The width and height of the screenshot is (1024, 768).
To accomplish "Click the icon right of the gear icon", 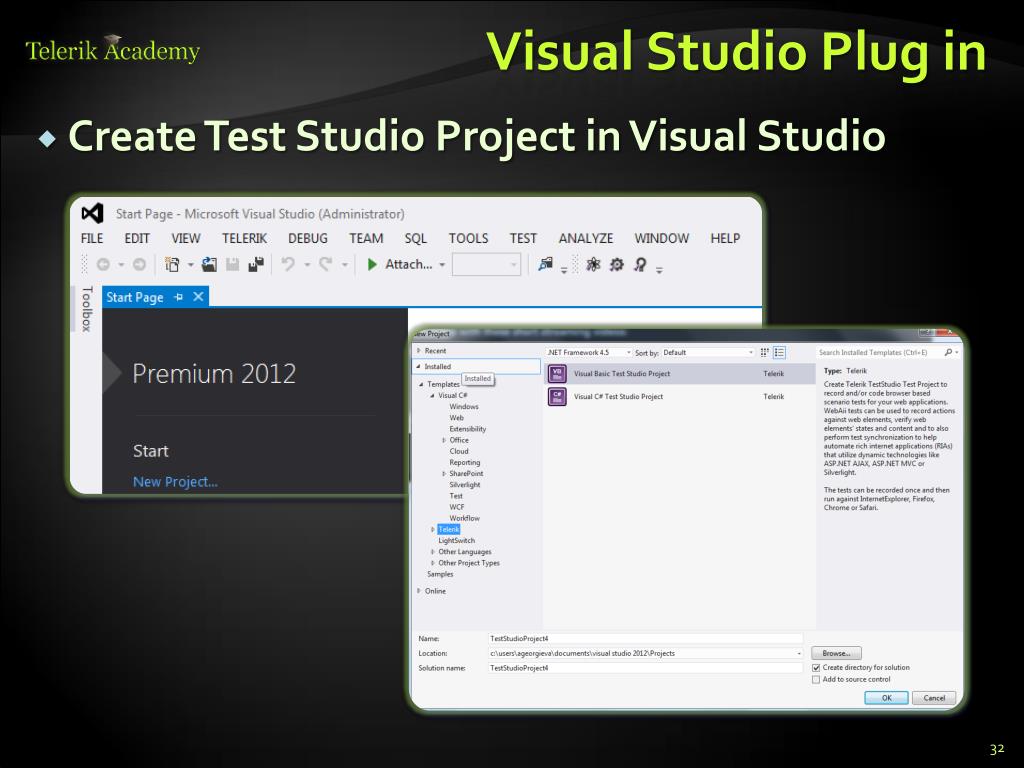I will coord(640,264).
